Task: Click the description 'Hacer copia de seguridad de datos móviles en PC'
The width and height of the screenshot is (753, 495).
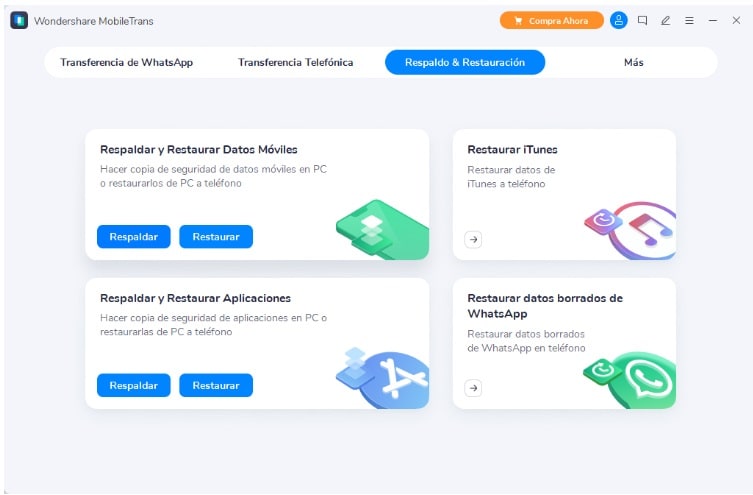Action: (213, 176)
